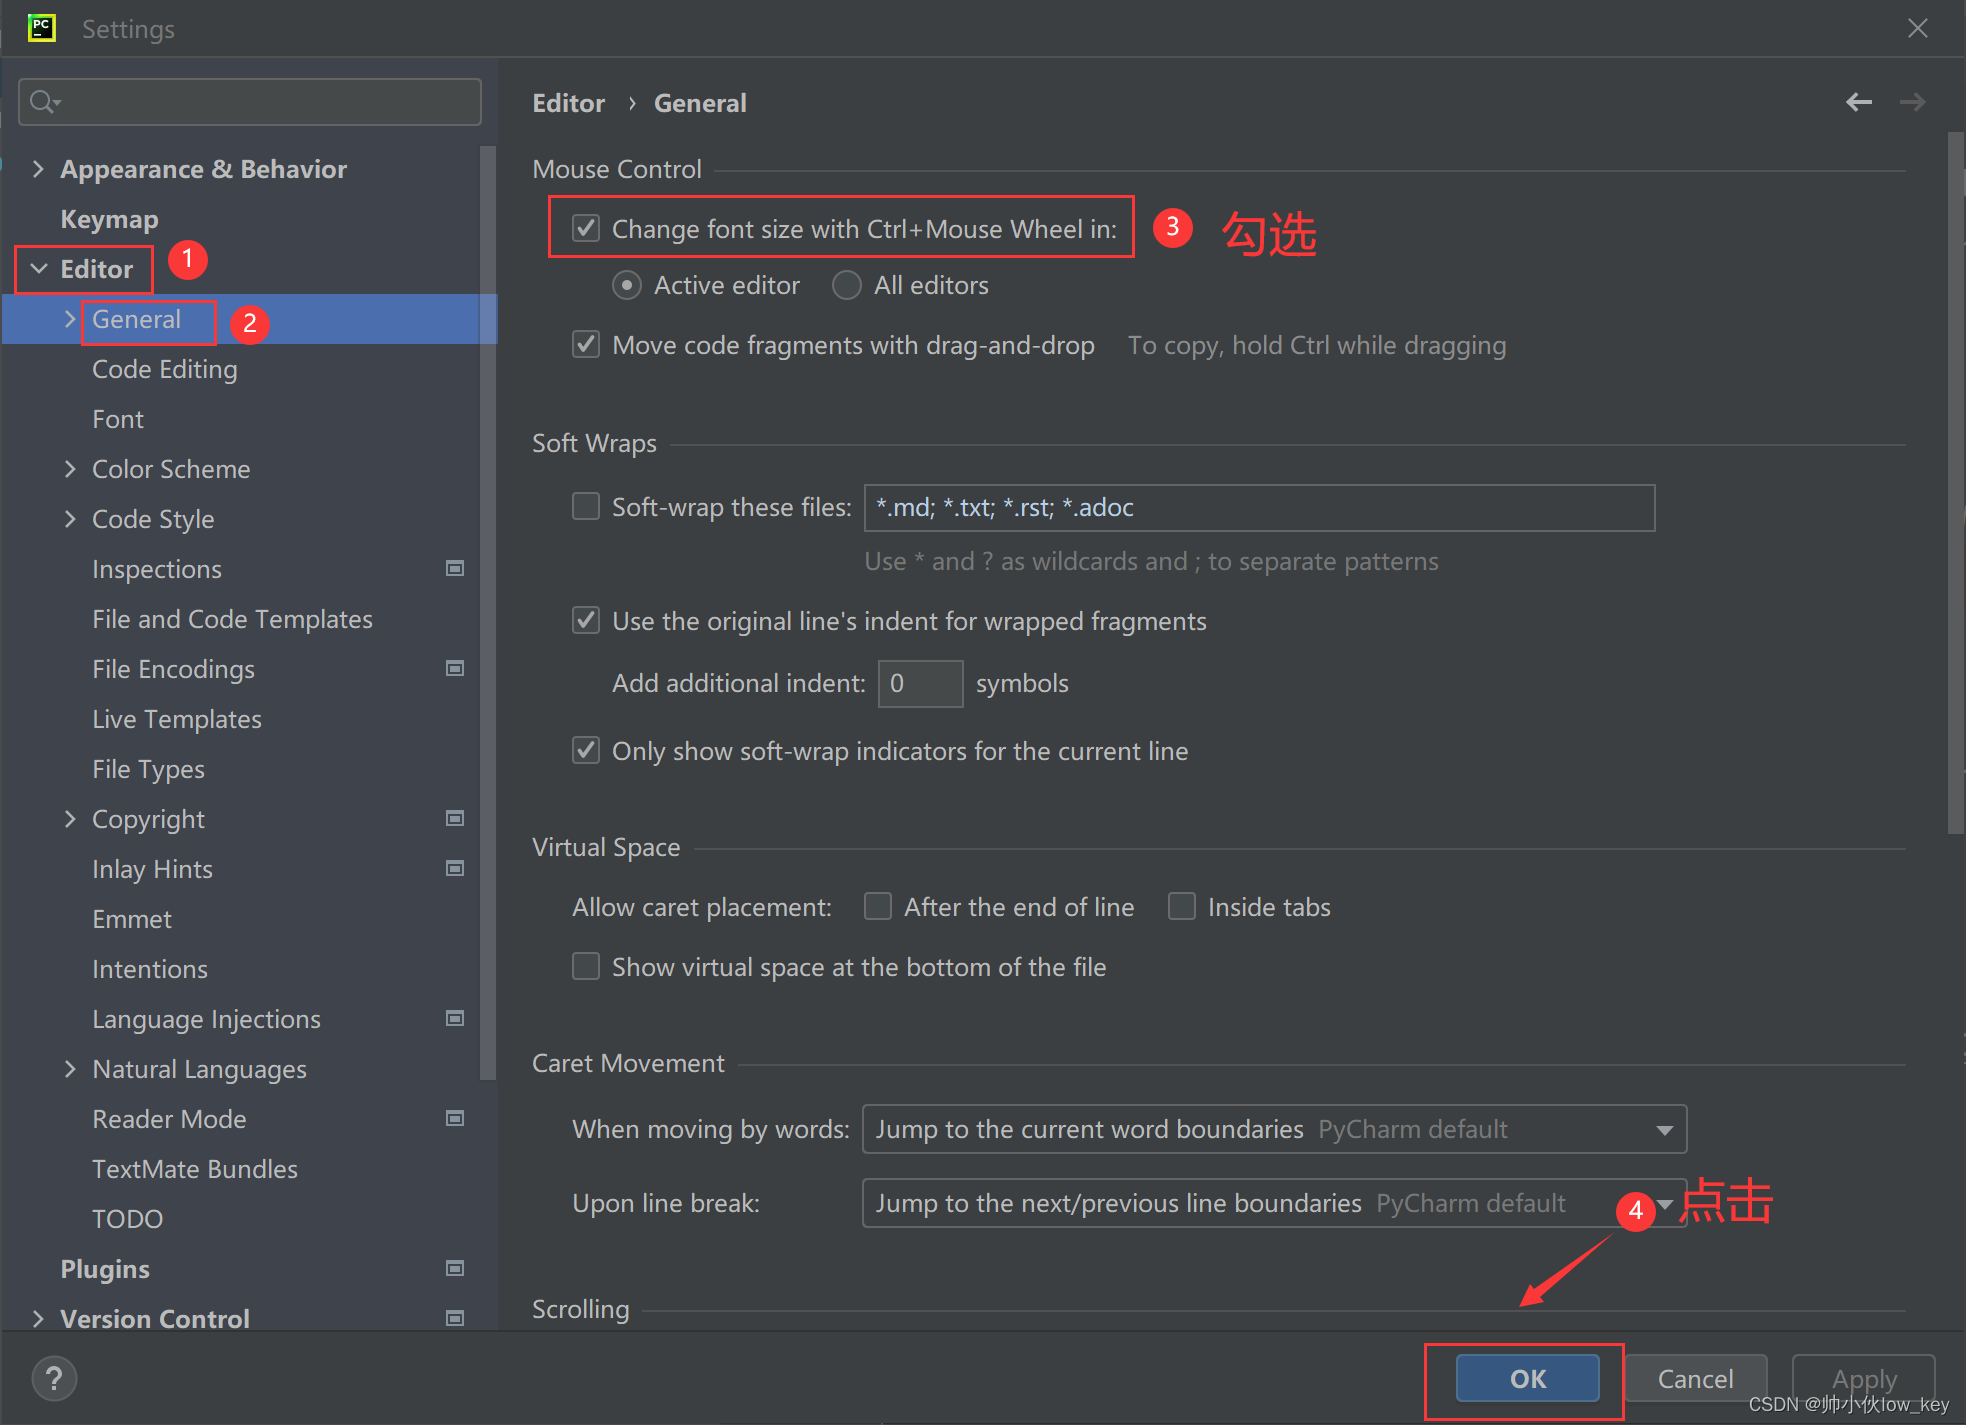Click the Inspections settings icon
The height and width of the screenshot is (1425, 1966).
point(455,569)
